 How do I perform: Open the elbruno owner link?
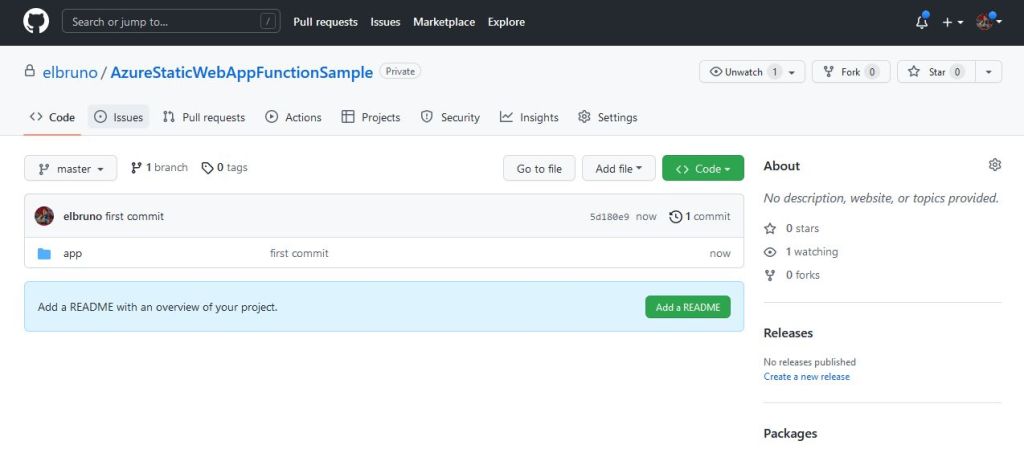coord(69,72)
